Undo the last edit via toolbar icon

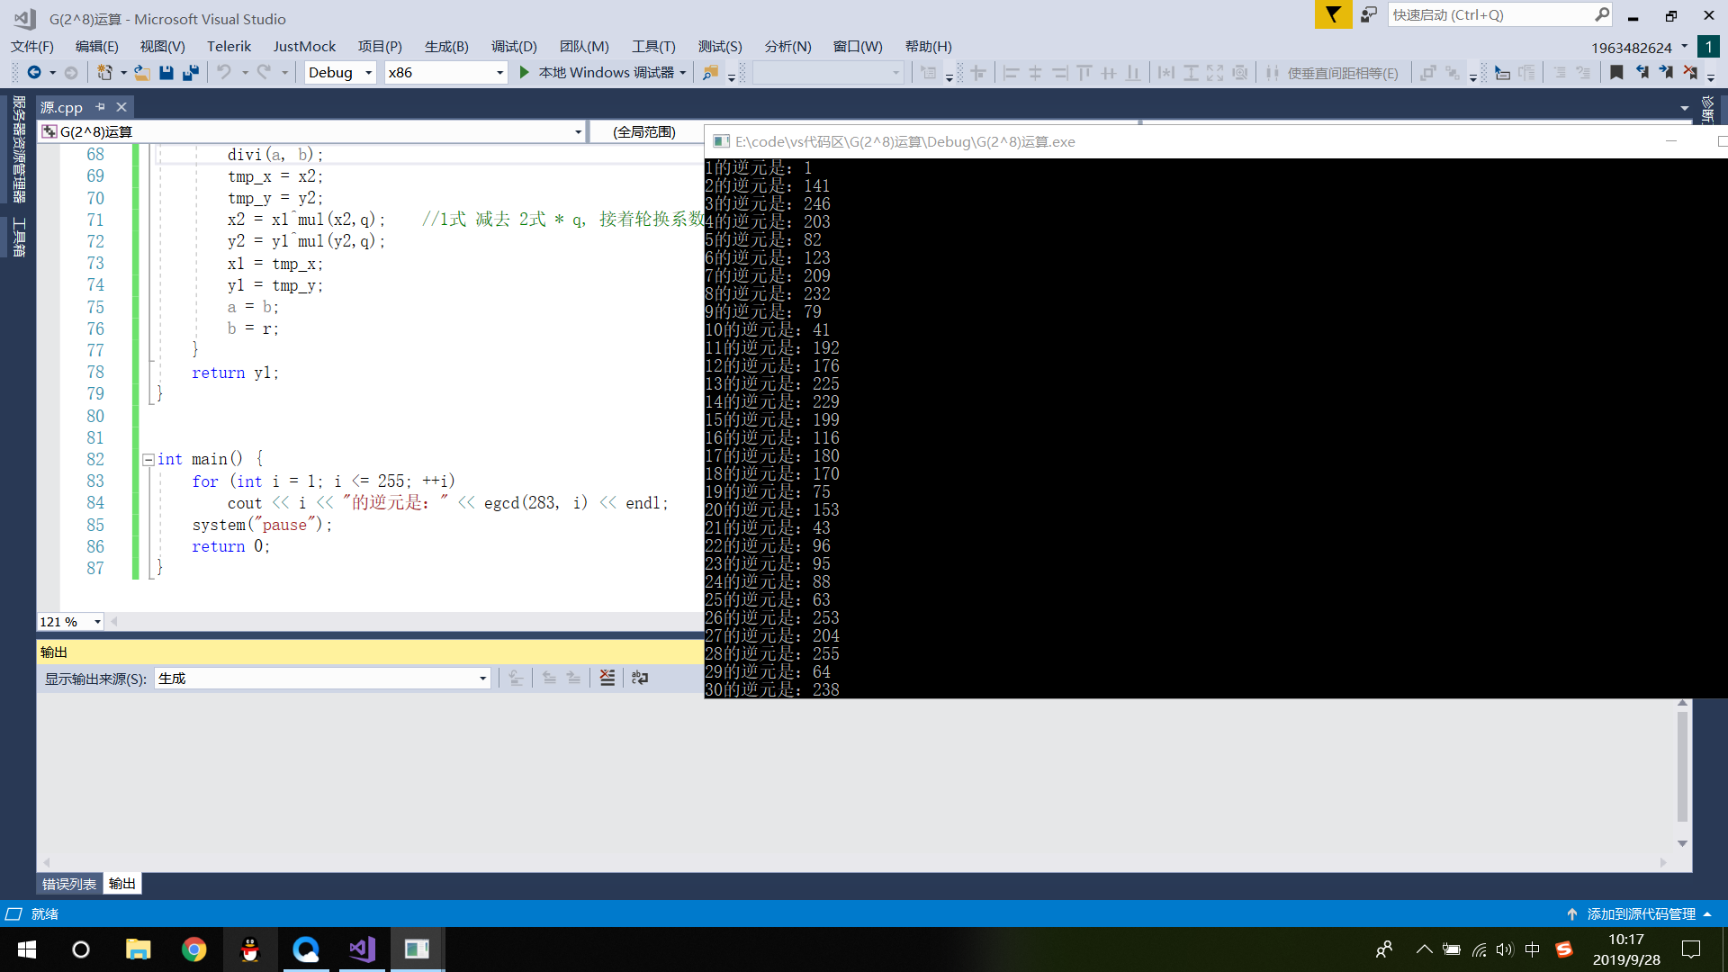click(224, 72)
